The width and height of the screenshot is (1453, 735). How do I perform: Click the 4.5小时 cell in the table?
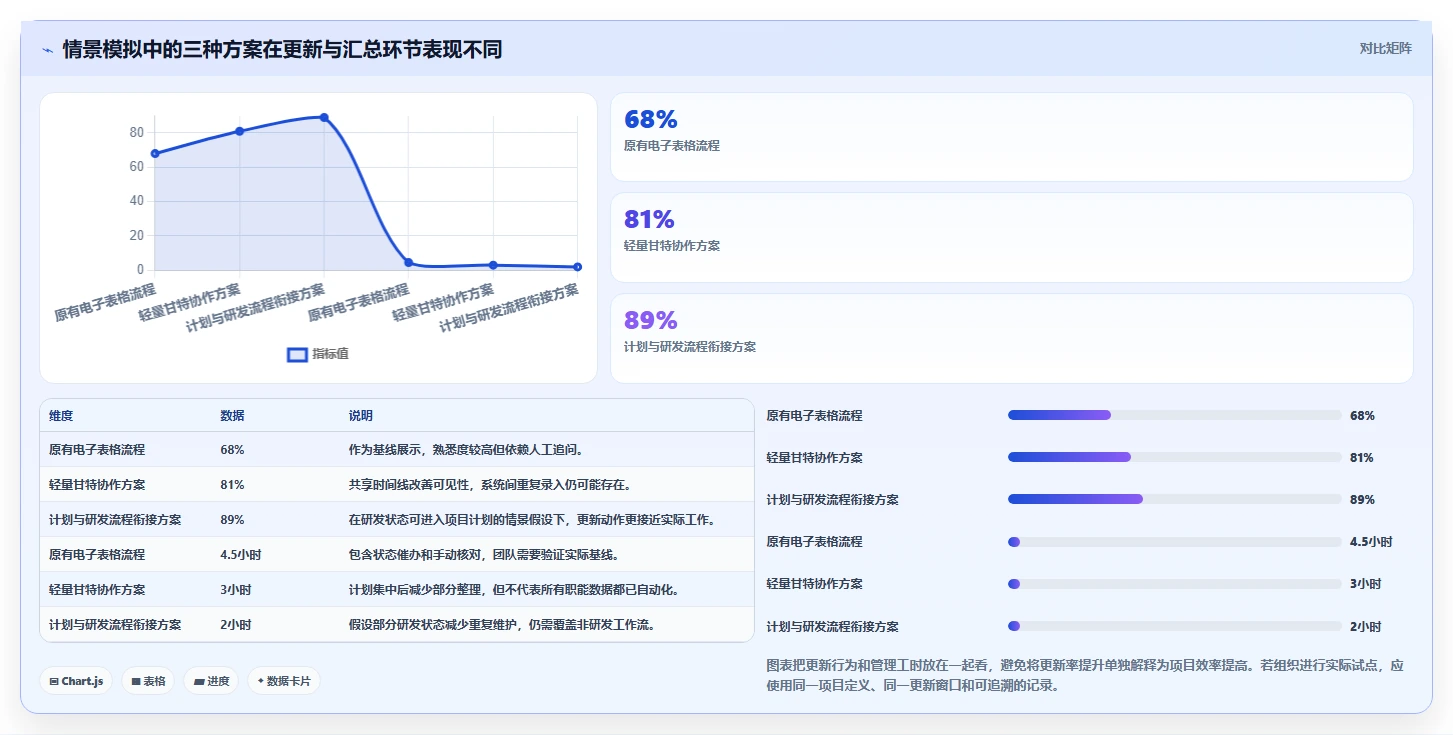point(240,554)
